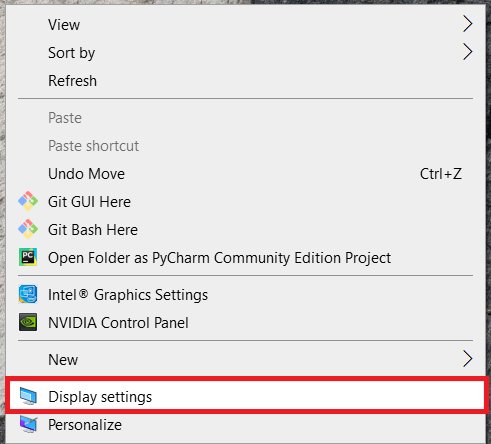This screenshot has width=491, height=444.
Task: Click the Personalize monitor icon
Action: tap(28, 424)
